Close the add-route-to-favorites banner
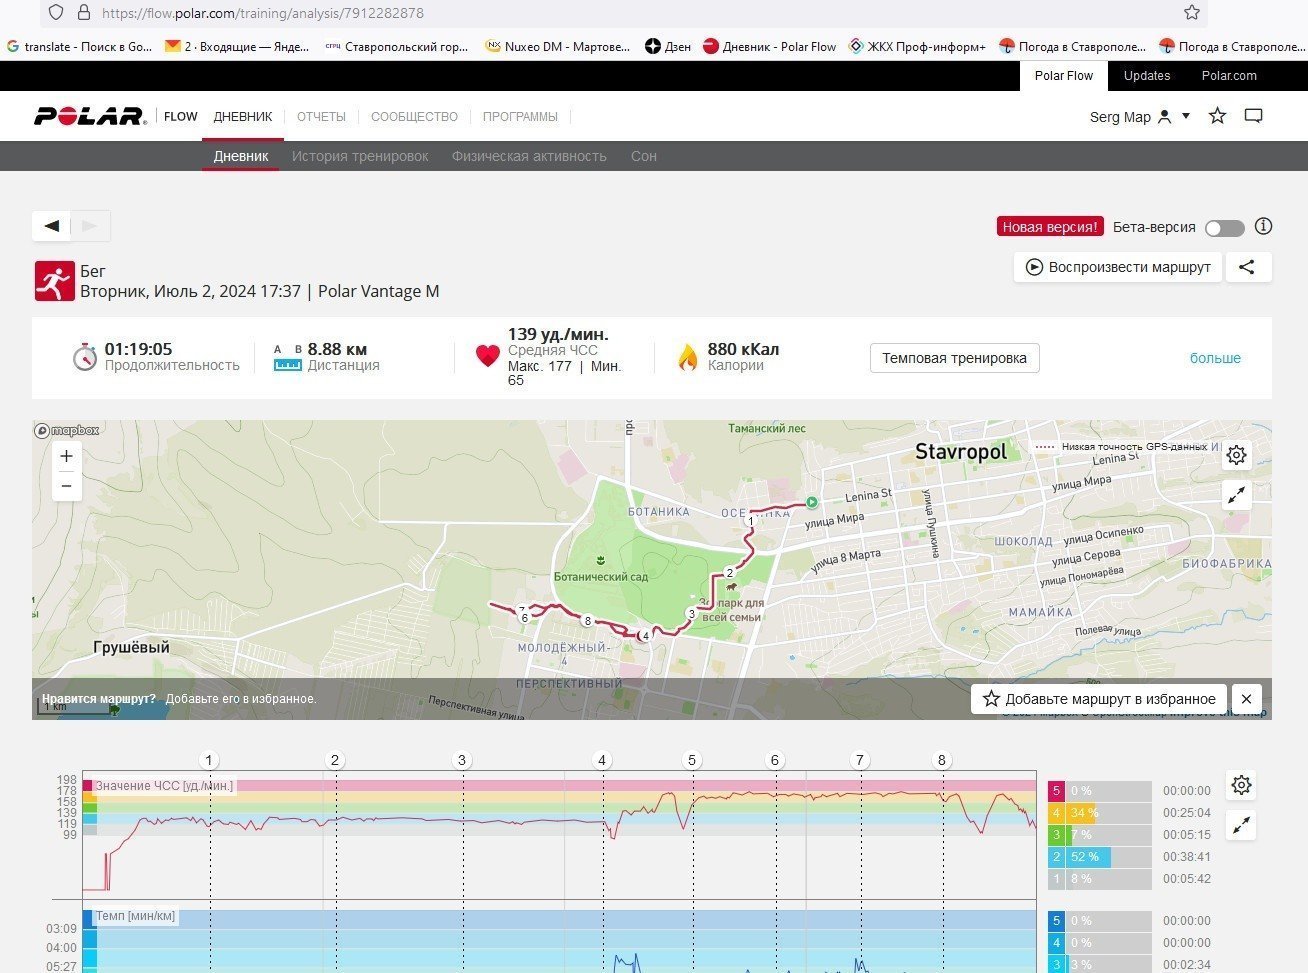1308x973 pixels. pos(1246,699)
